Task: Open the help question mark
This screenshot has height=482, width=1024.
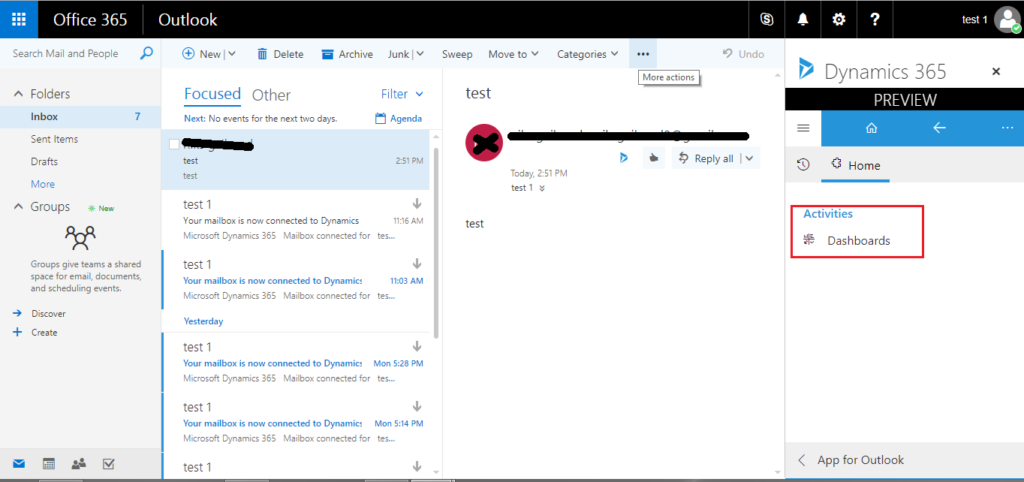Action: [874, 19]
